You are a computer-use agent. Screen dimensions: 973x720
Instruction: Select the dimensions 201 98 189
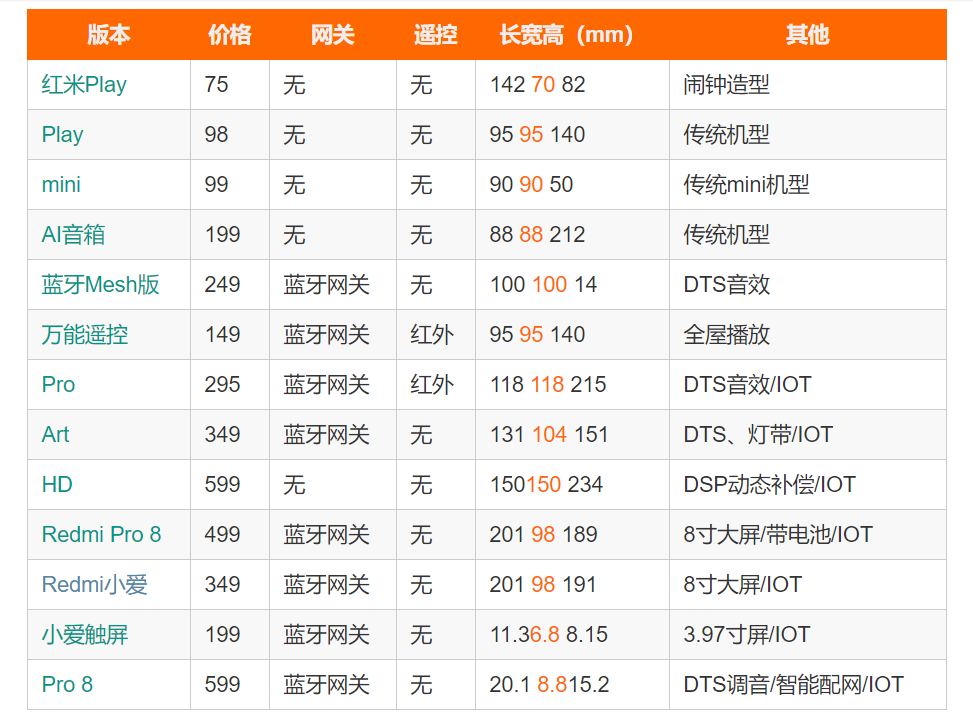click(544, 534)
